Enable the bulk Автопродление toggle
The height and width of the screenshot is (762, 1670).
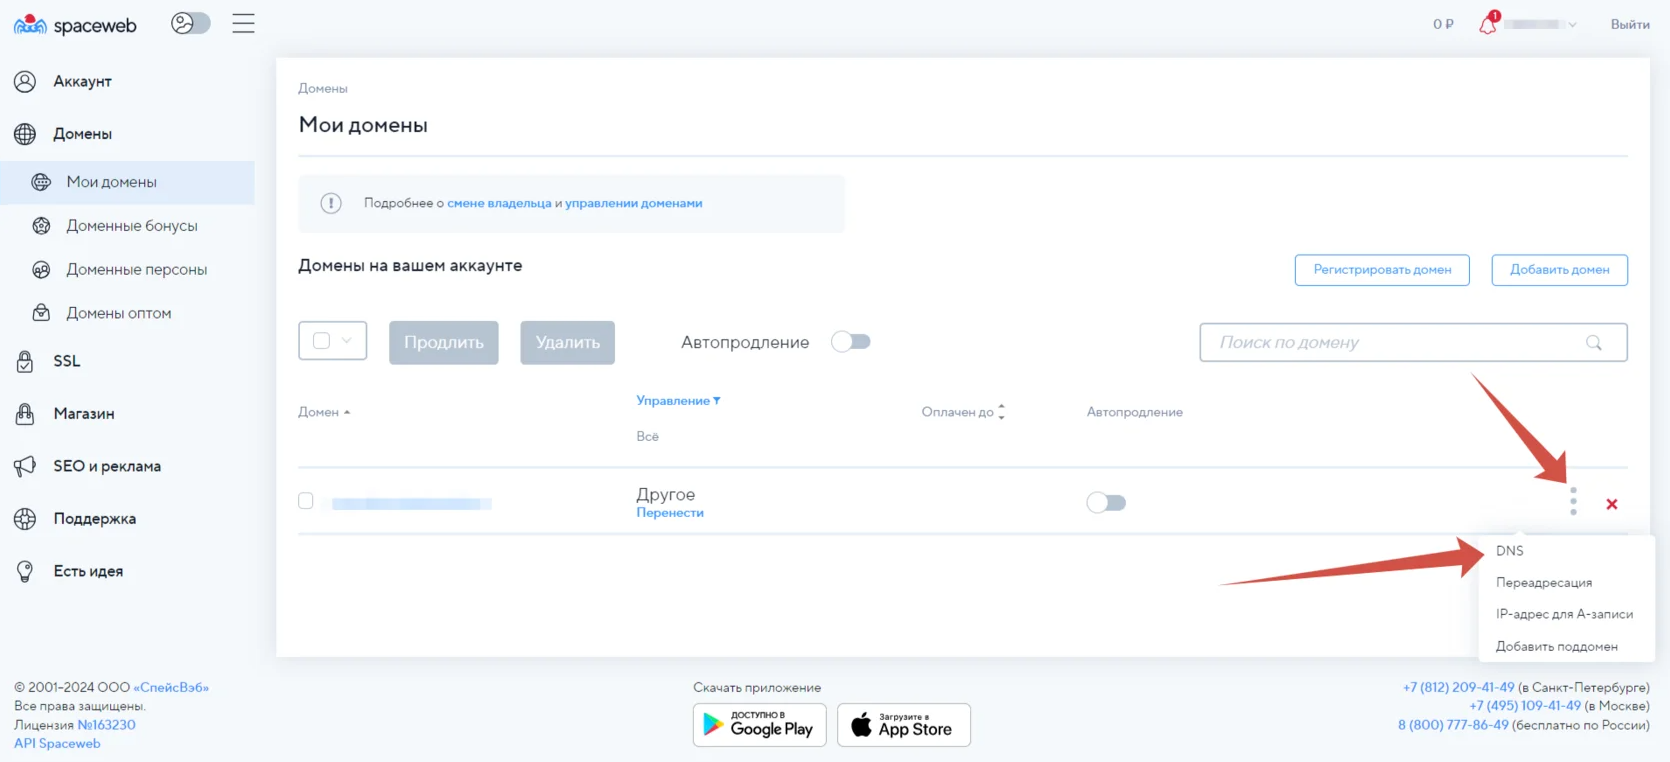[851, 342]
